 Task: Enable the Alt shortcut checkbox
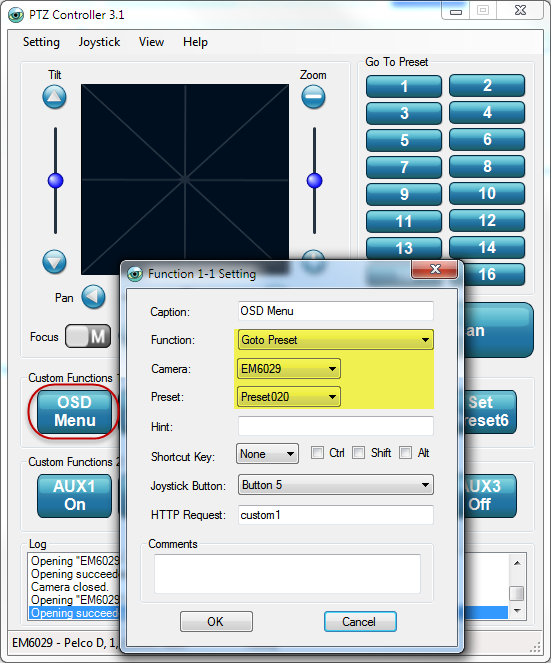[x=405, y=453]
